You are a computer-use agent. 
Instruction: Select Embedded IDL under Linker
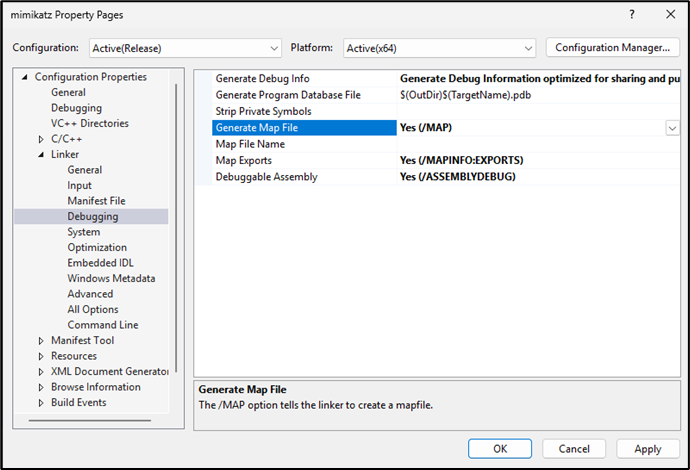[x=100, y=263]
